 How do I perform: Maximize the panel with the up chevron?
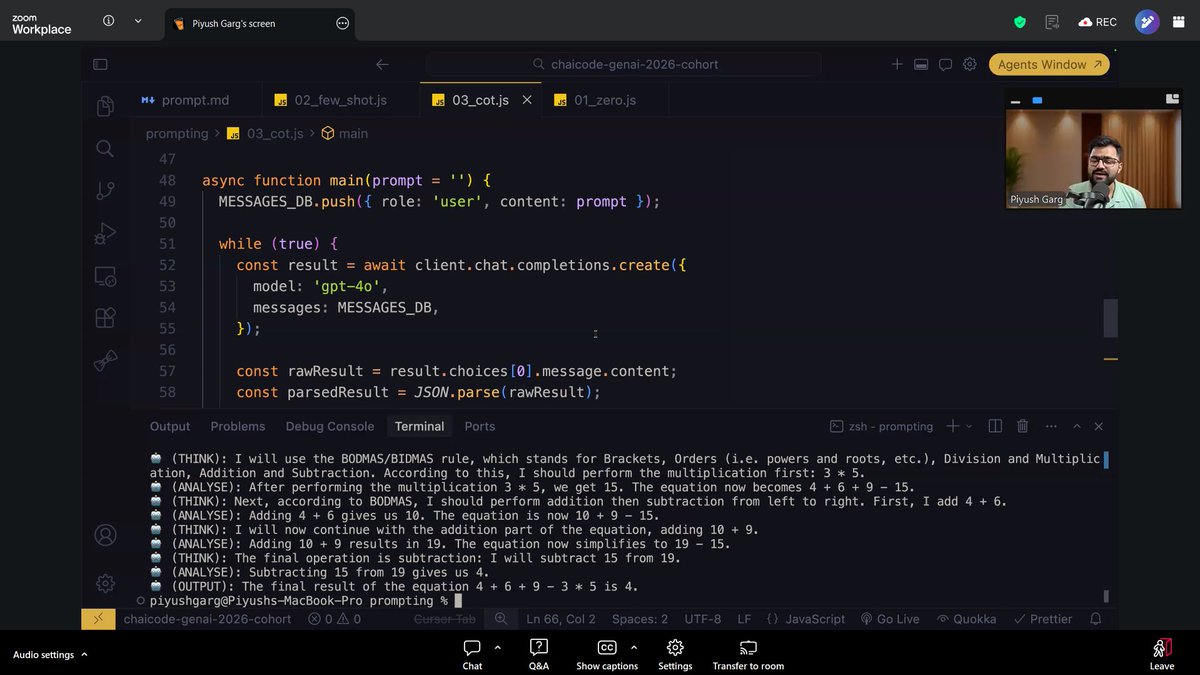1077,426
